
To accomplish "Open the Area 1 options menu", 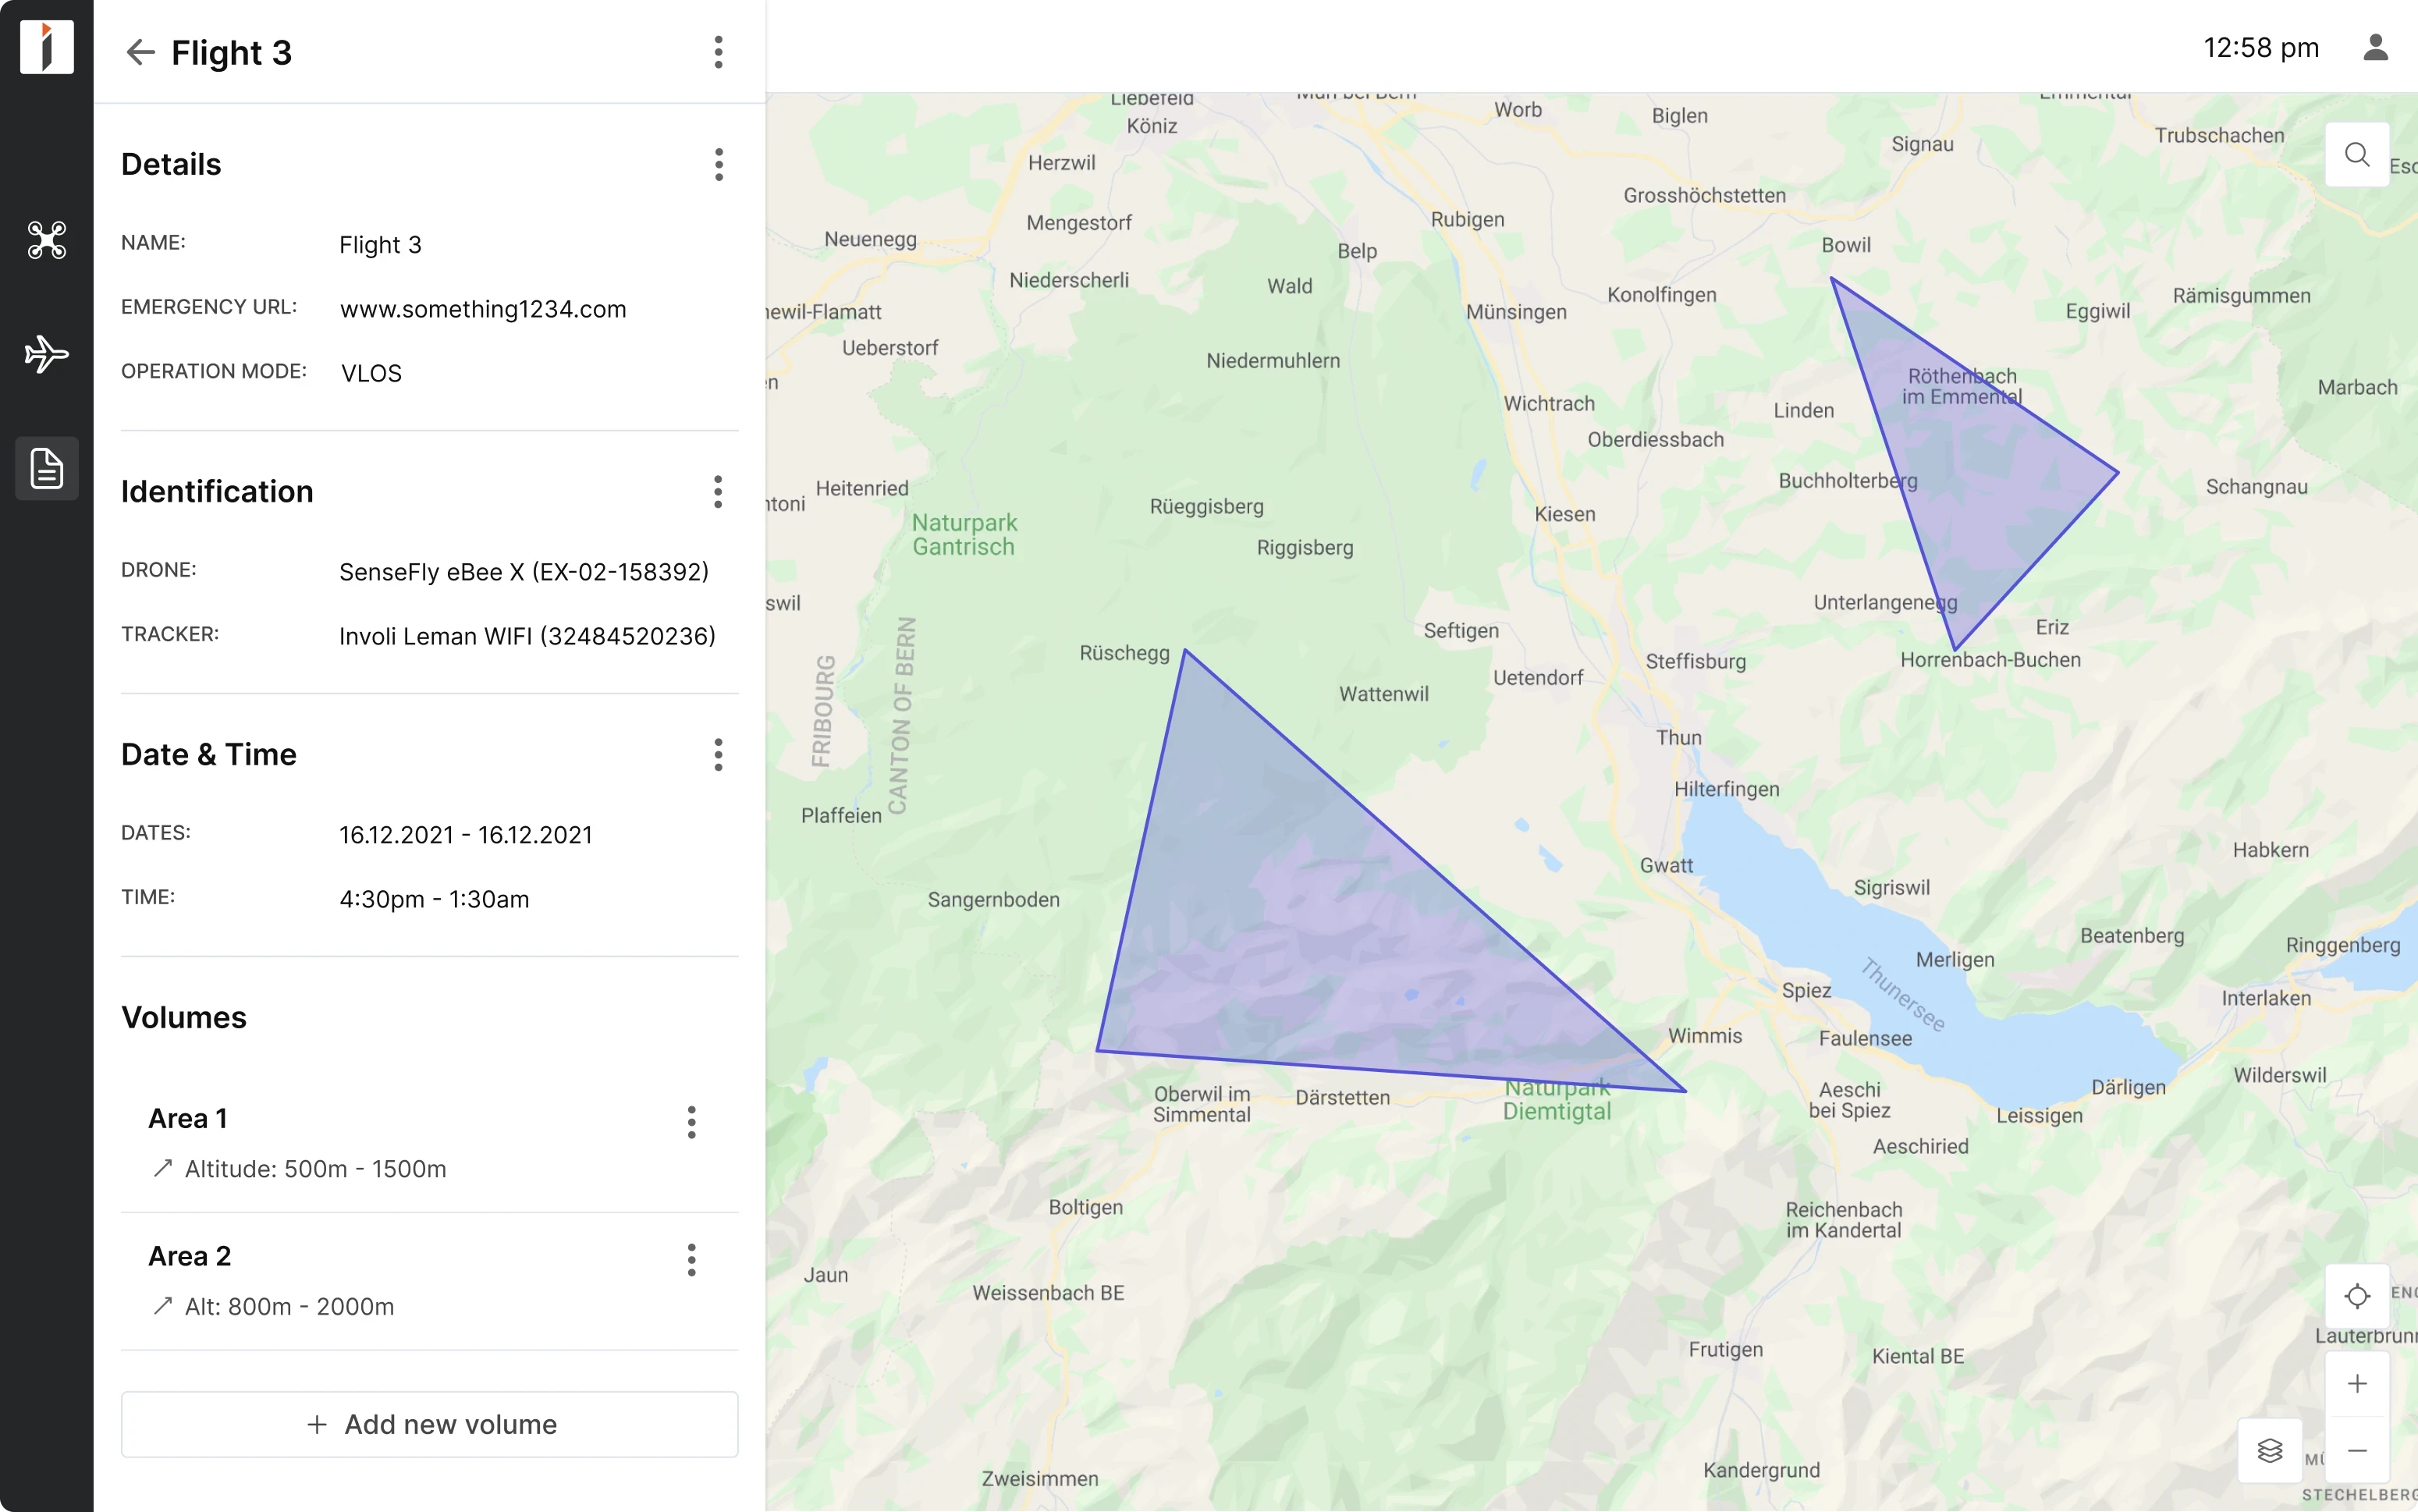I will (x=692, y=1123).
